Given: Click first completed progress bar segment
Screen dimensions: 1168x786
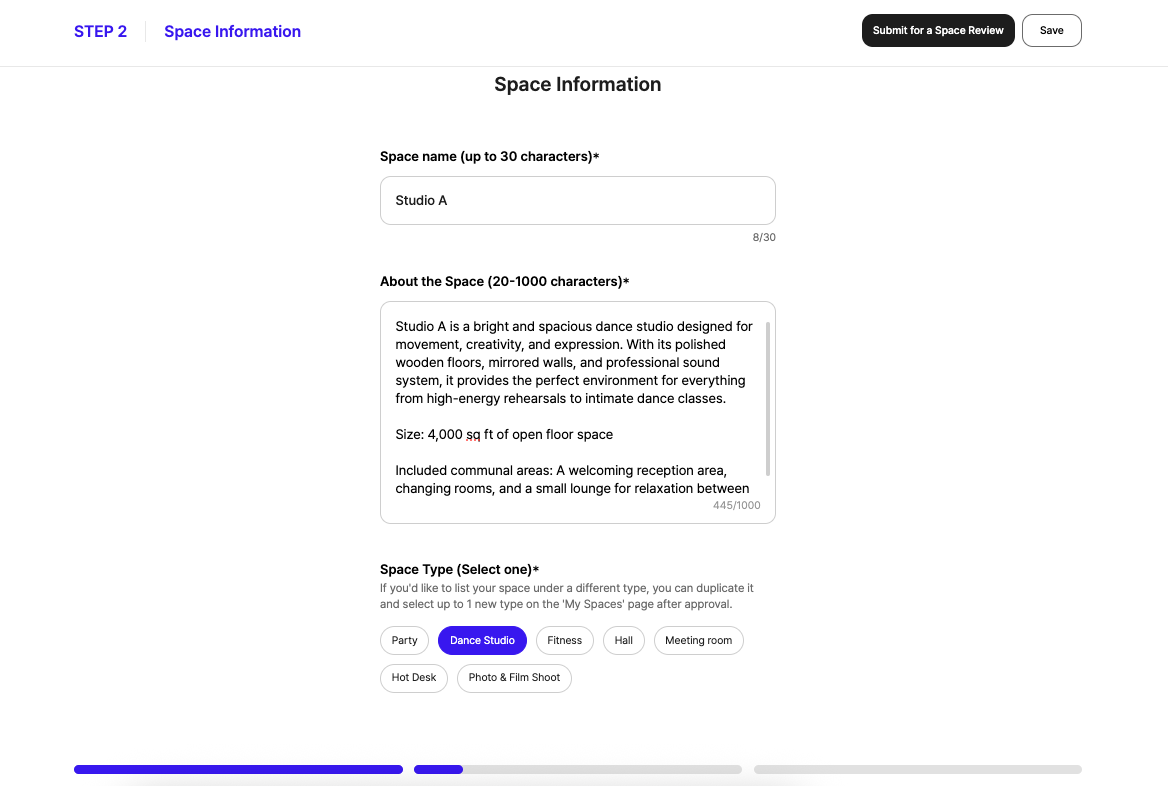Looking at the screenshot, I should point(238,769).
